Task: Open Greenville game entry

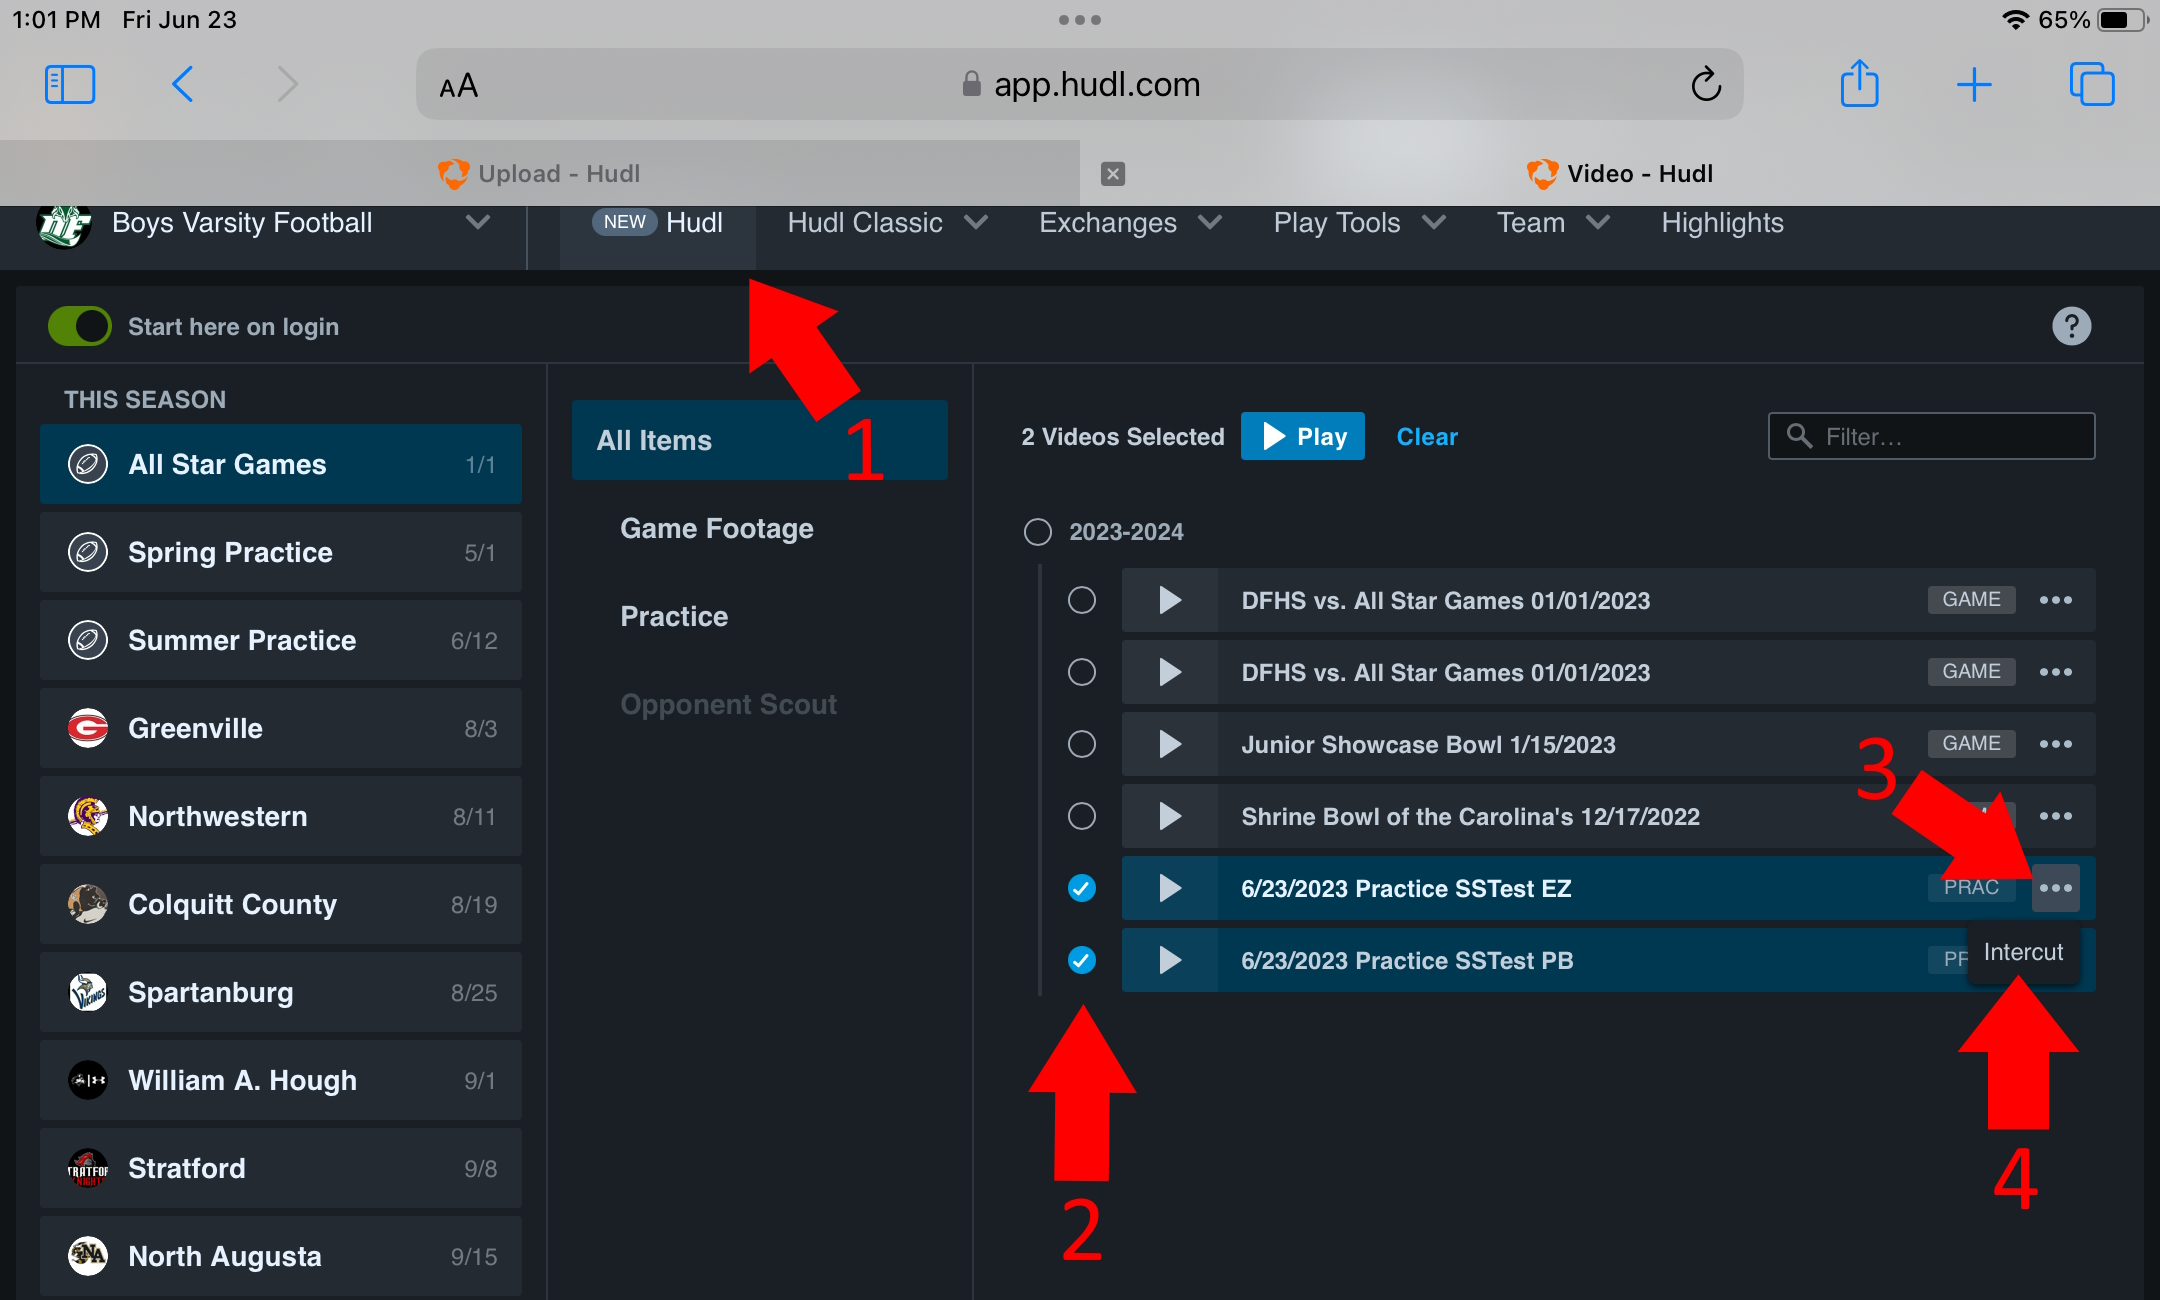Action: point(281,728)
